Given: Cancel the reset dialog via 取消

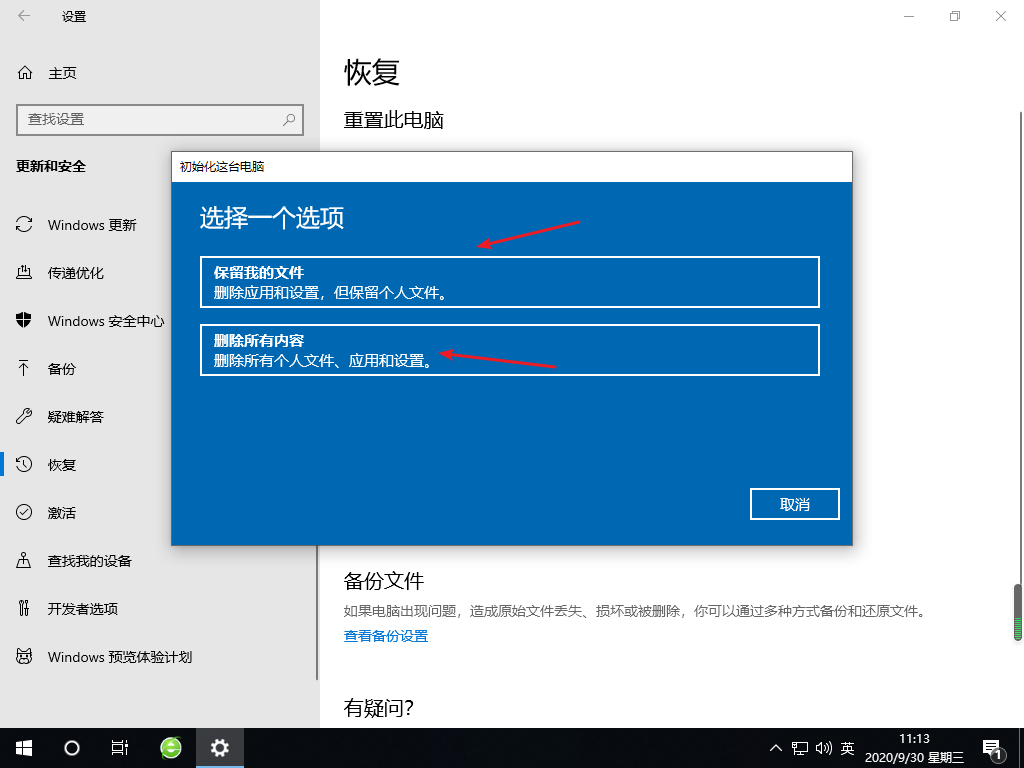Looking at the screenshot, I should click(794, 504).
